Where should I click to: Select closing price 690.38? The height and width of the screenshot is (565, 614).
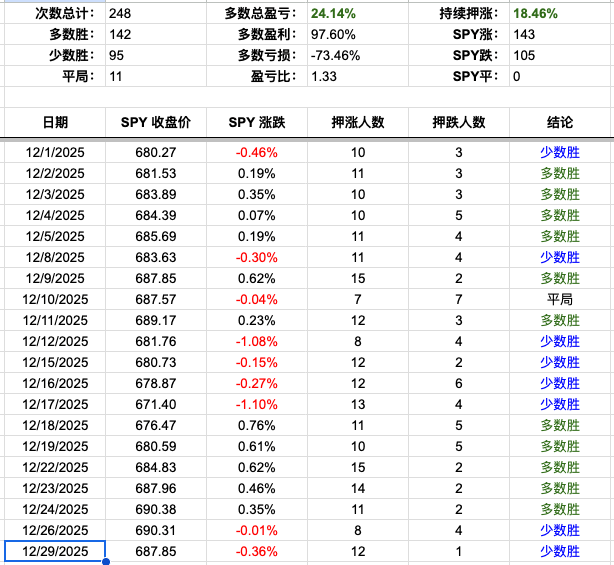point(156,509)
